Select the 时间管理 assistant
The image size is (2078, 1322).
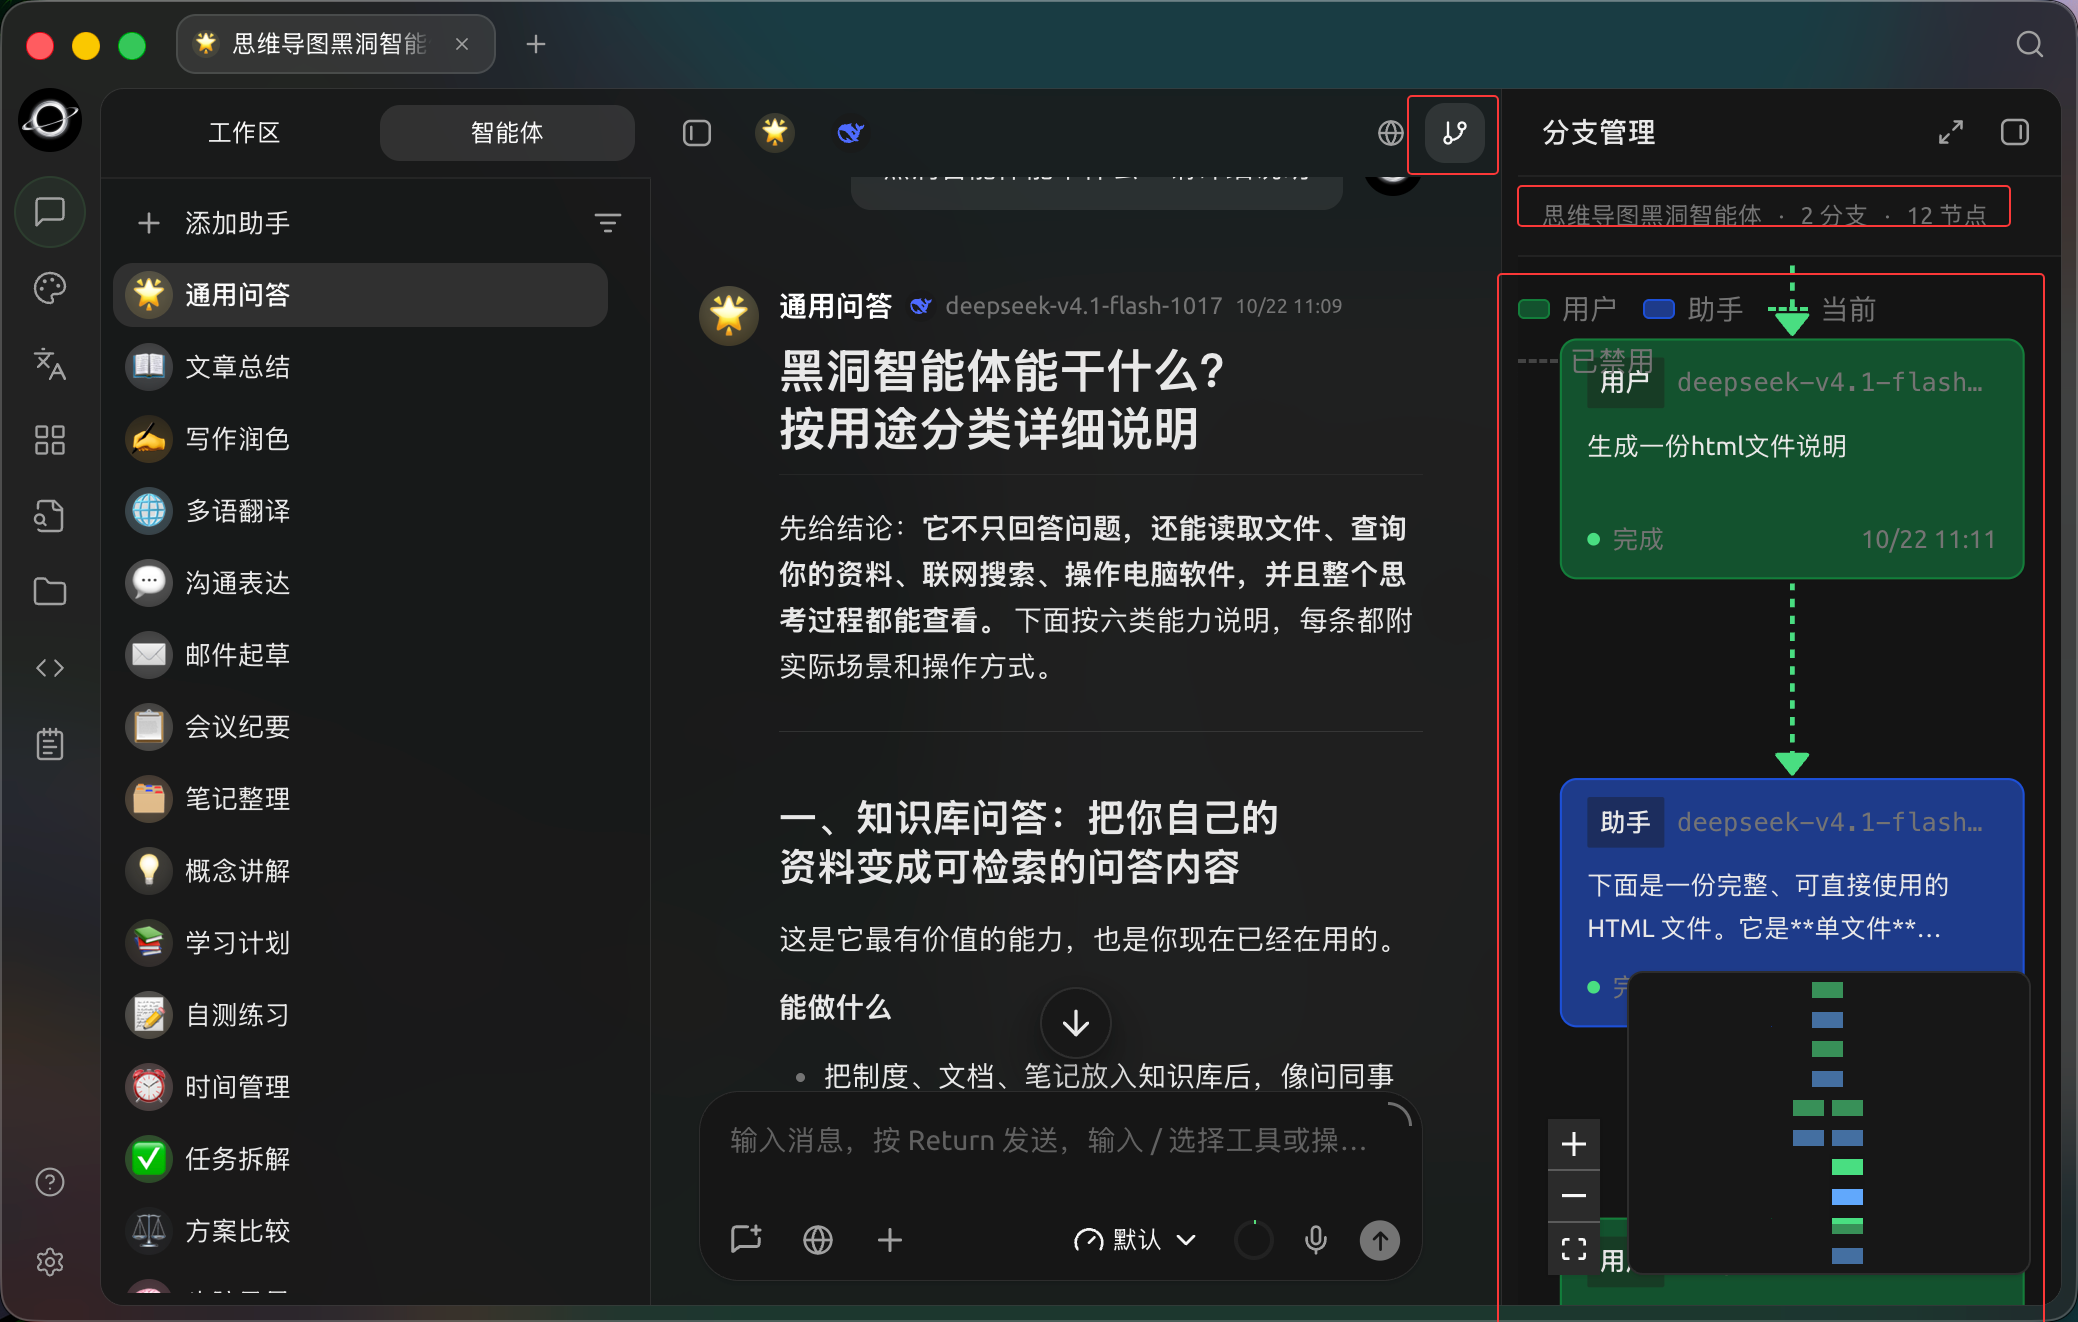point(361,1087)
